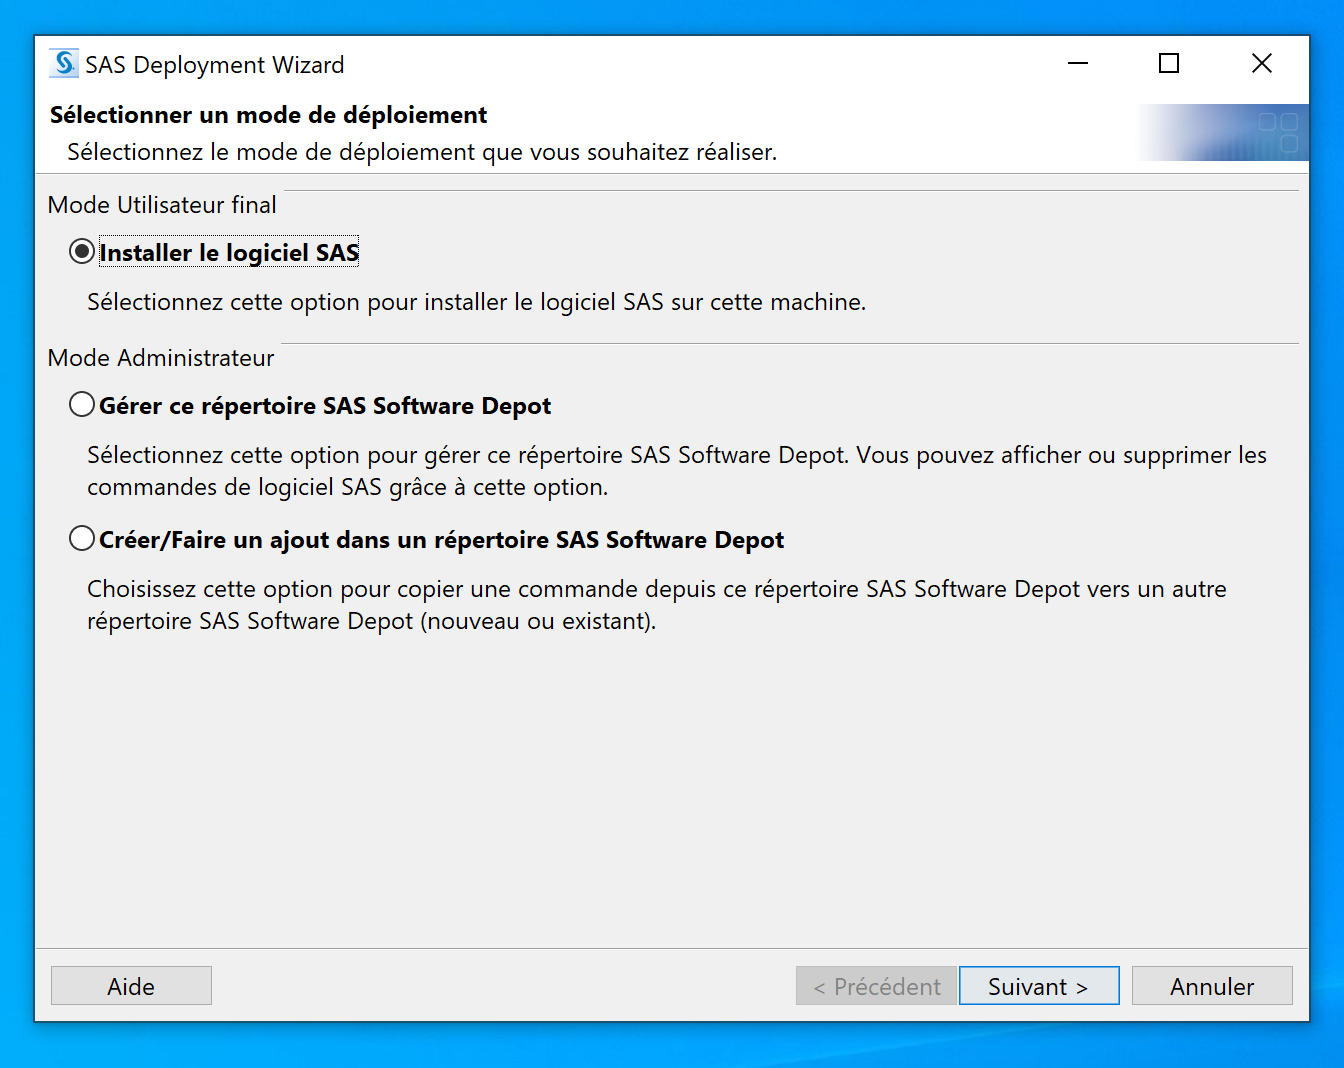Click the "SAS Deployment Wizard" title bar text
The height and width of the screenshot is (1068, 1344).
[214, 65]
